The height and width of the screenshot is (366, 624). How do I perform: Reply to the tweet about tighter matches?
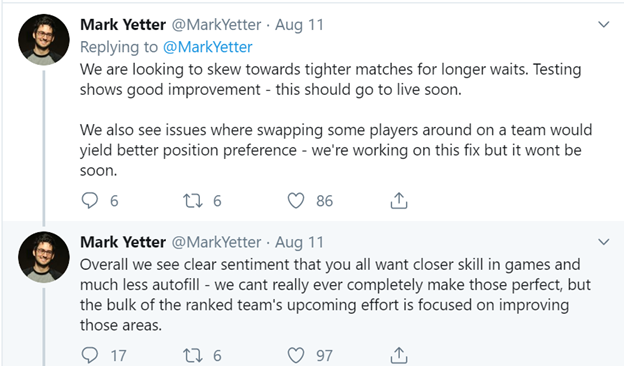(90, 201)
